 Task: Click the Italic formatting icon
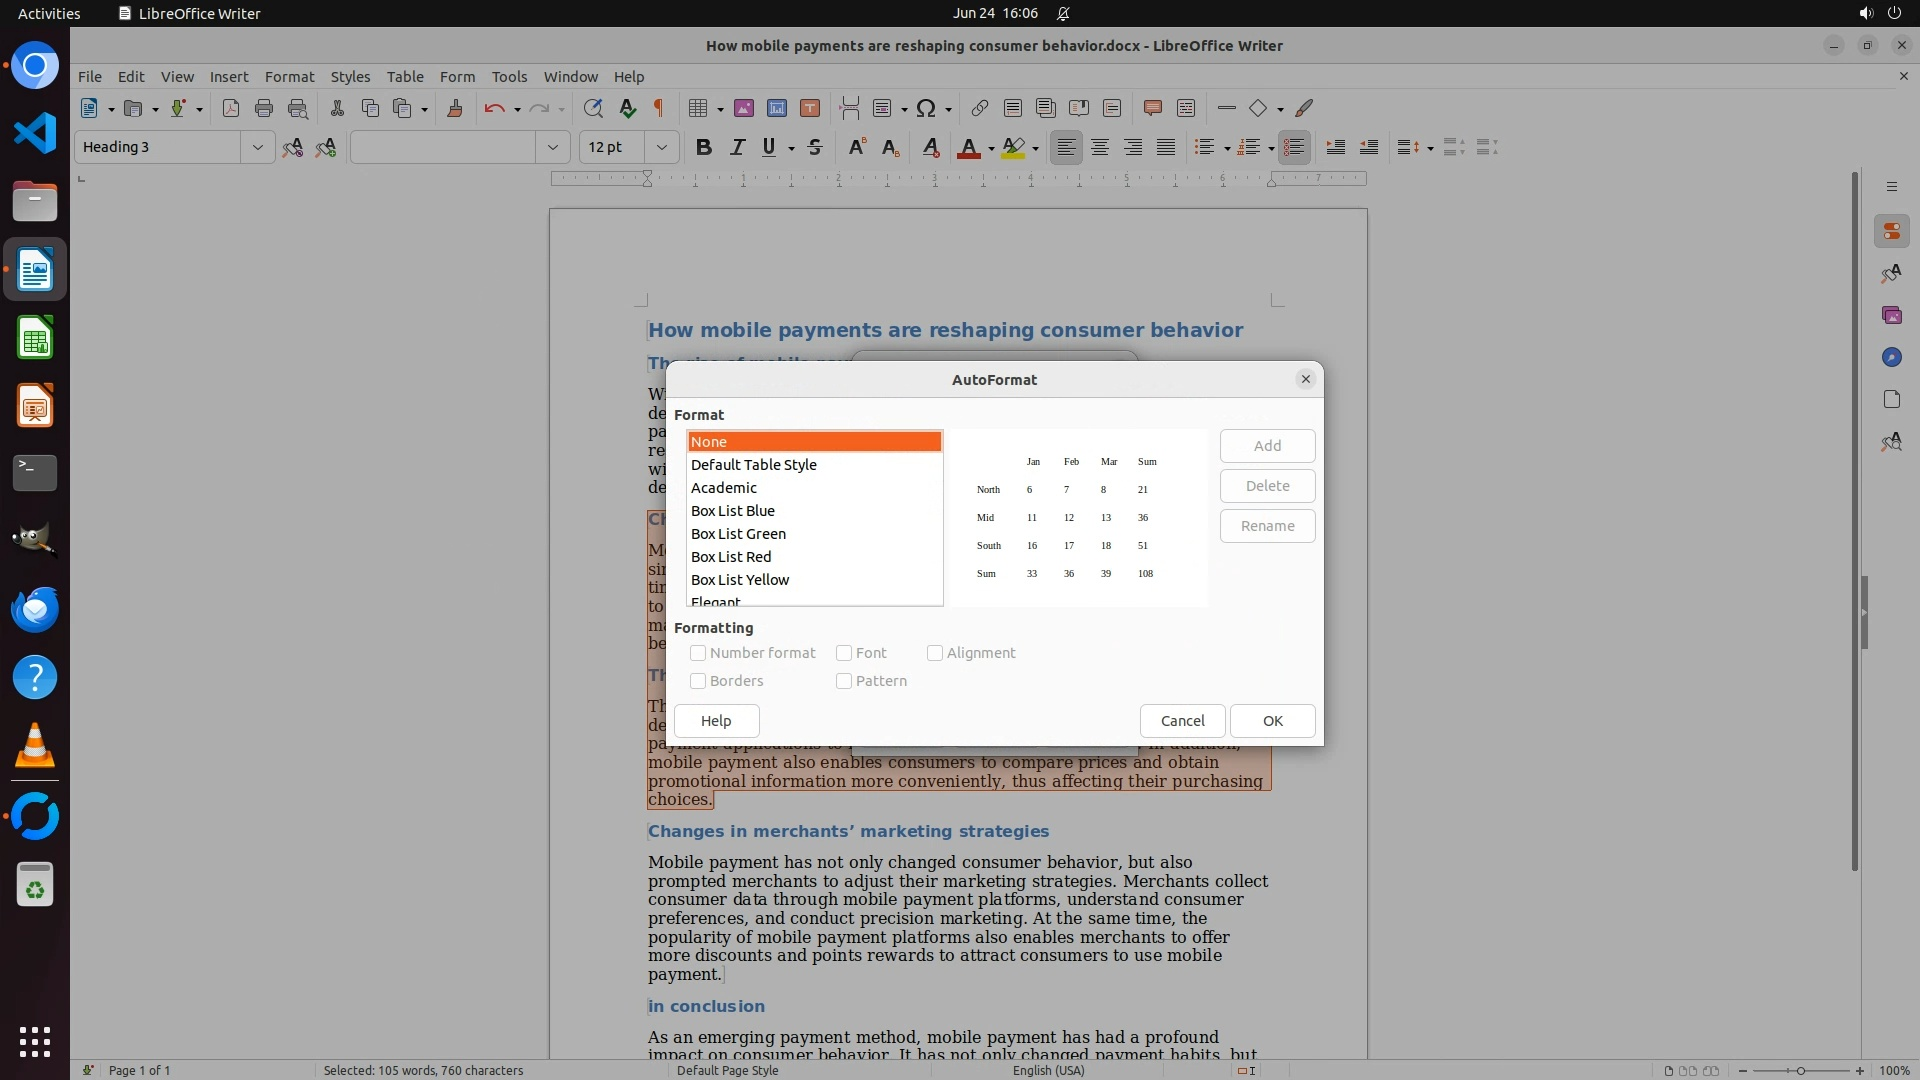pyautogui.click(x=737, y=147)
